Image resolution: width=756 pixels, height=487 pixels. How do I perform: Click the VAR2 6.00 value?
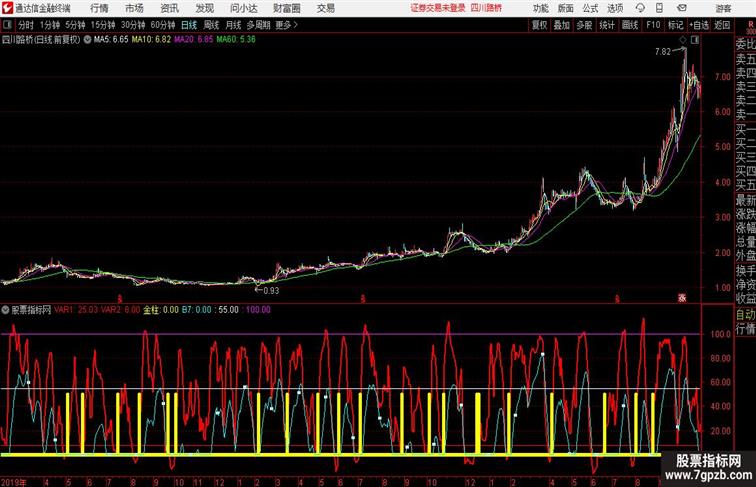coord(120,310)
